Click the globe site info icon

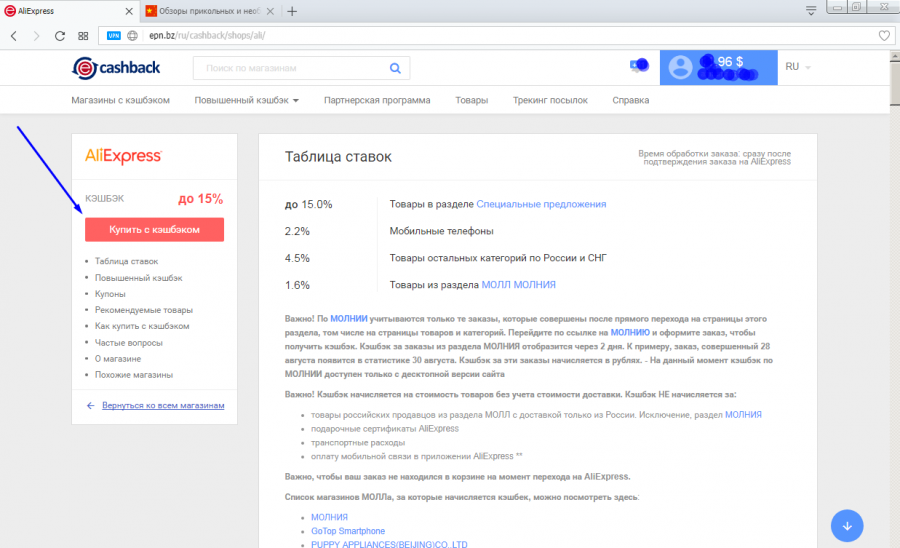133,36
